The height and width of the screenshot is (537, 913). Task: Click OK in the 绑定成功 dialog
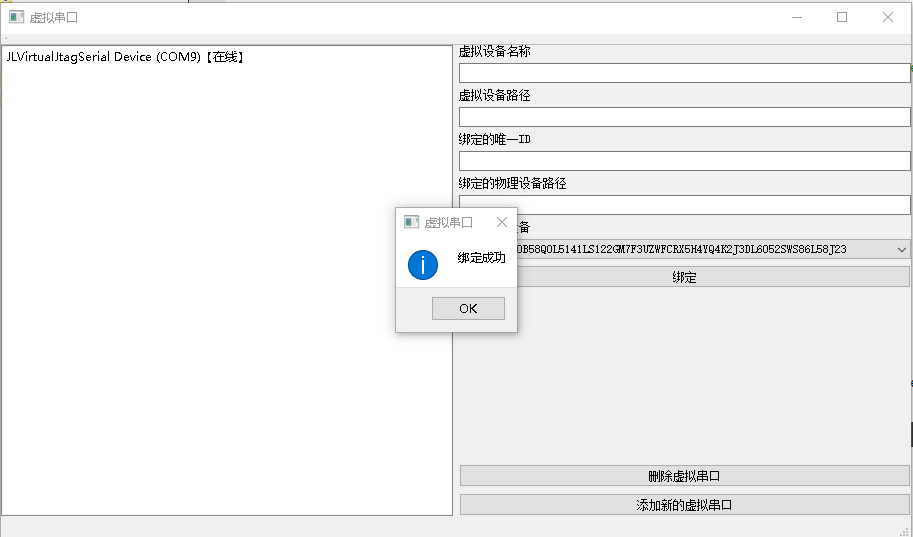[x=468, y=308]
